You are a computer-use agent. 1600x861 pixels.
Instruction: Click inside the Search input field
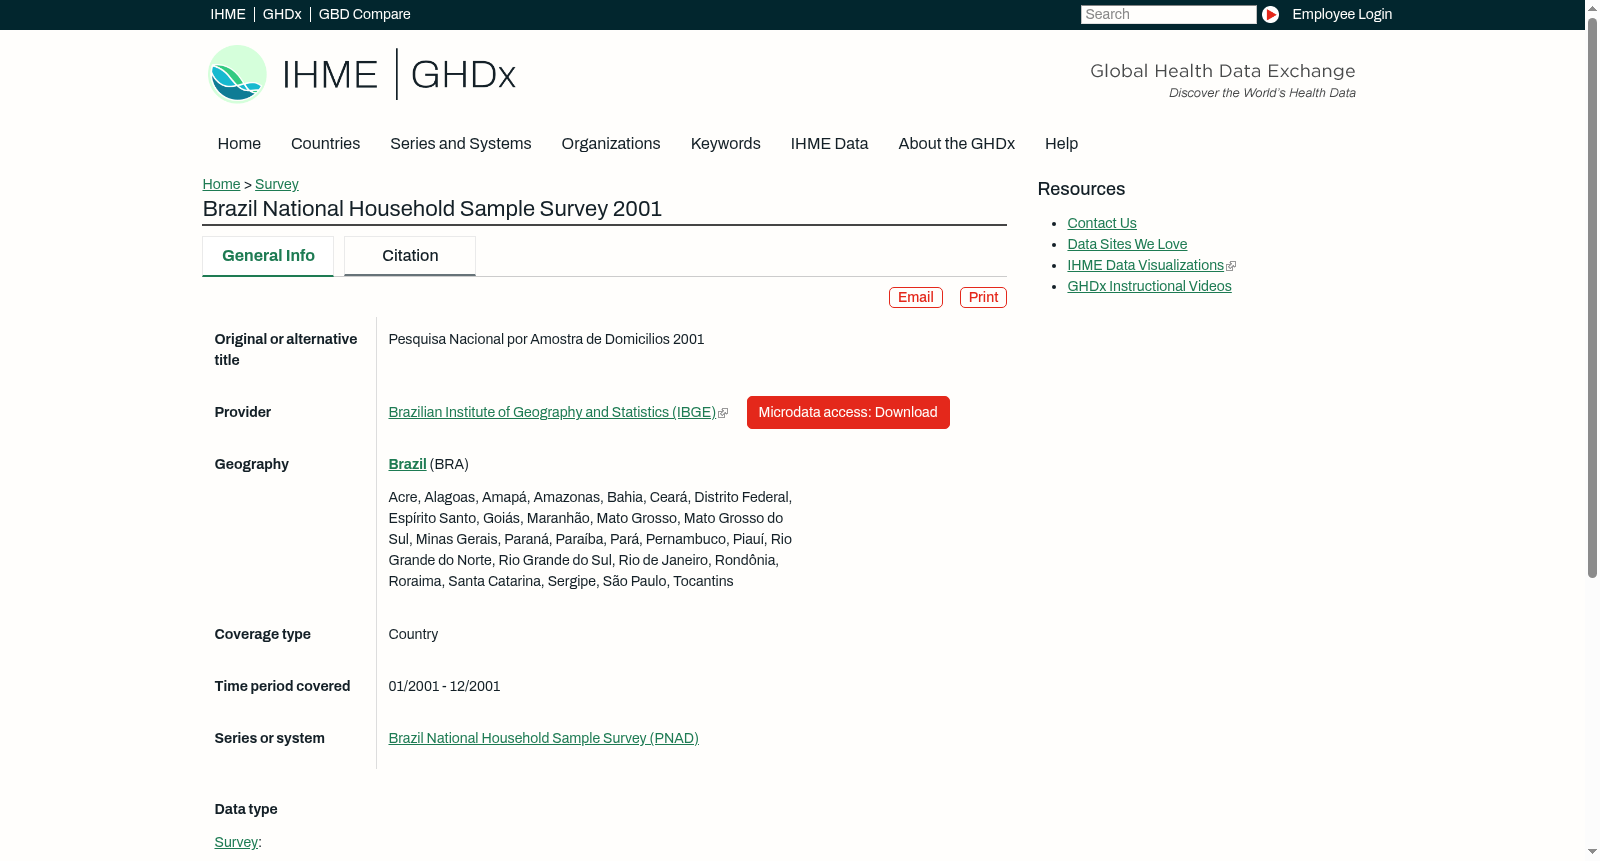[x=1168, y=14]
